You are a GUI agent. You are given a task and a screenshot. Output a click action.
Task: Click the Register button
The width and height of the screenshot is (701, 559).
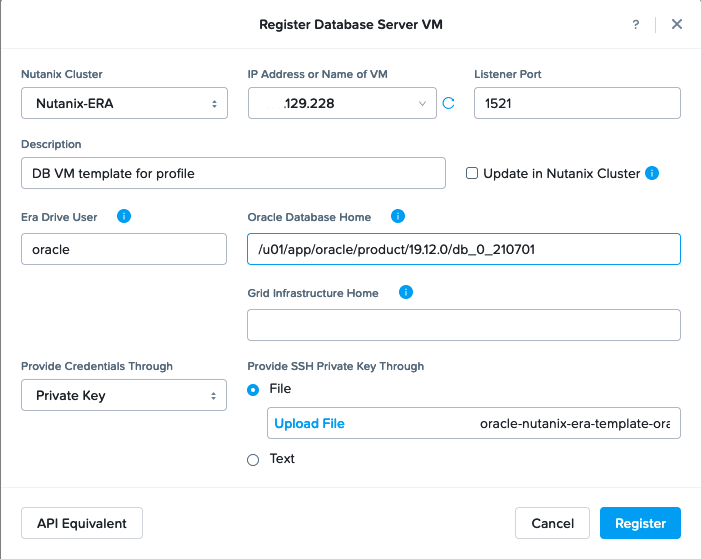640,523
